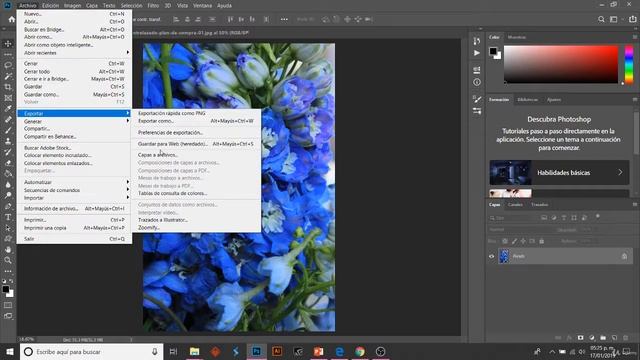640x360 pixels.
Task: Click the share icon at top right
Action: coord(632,19)
